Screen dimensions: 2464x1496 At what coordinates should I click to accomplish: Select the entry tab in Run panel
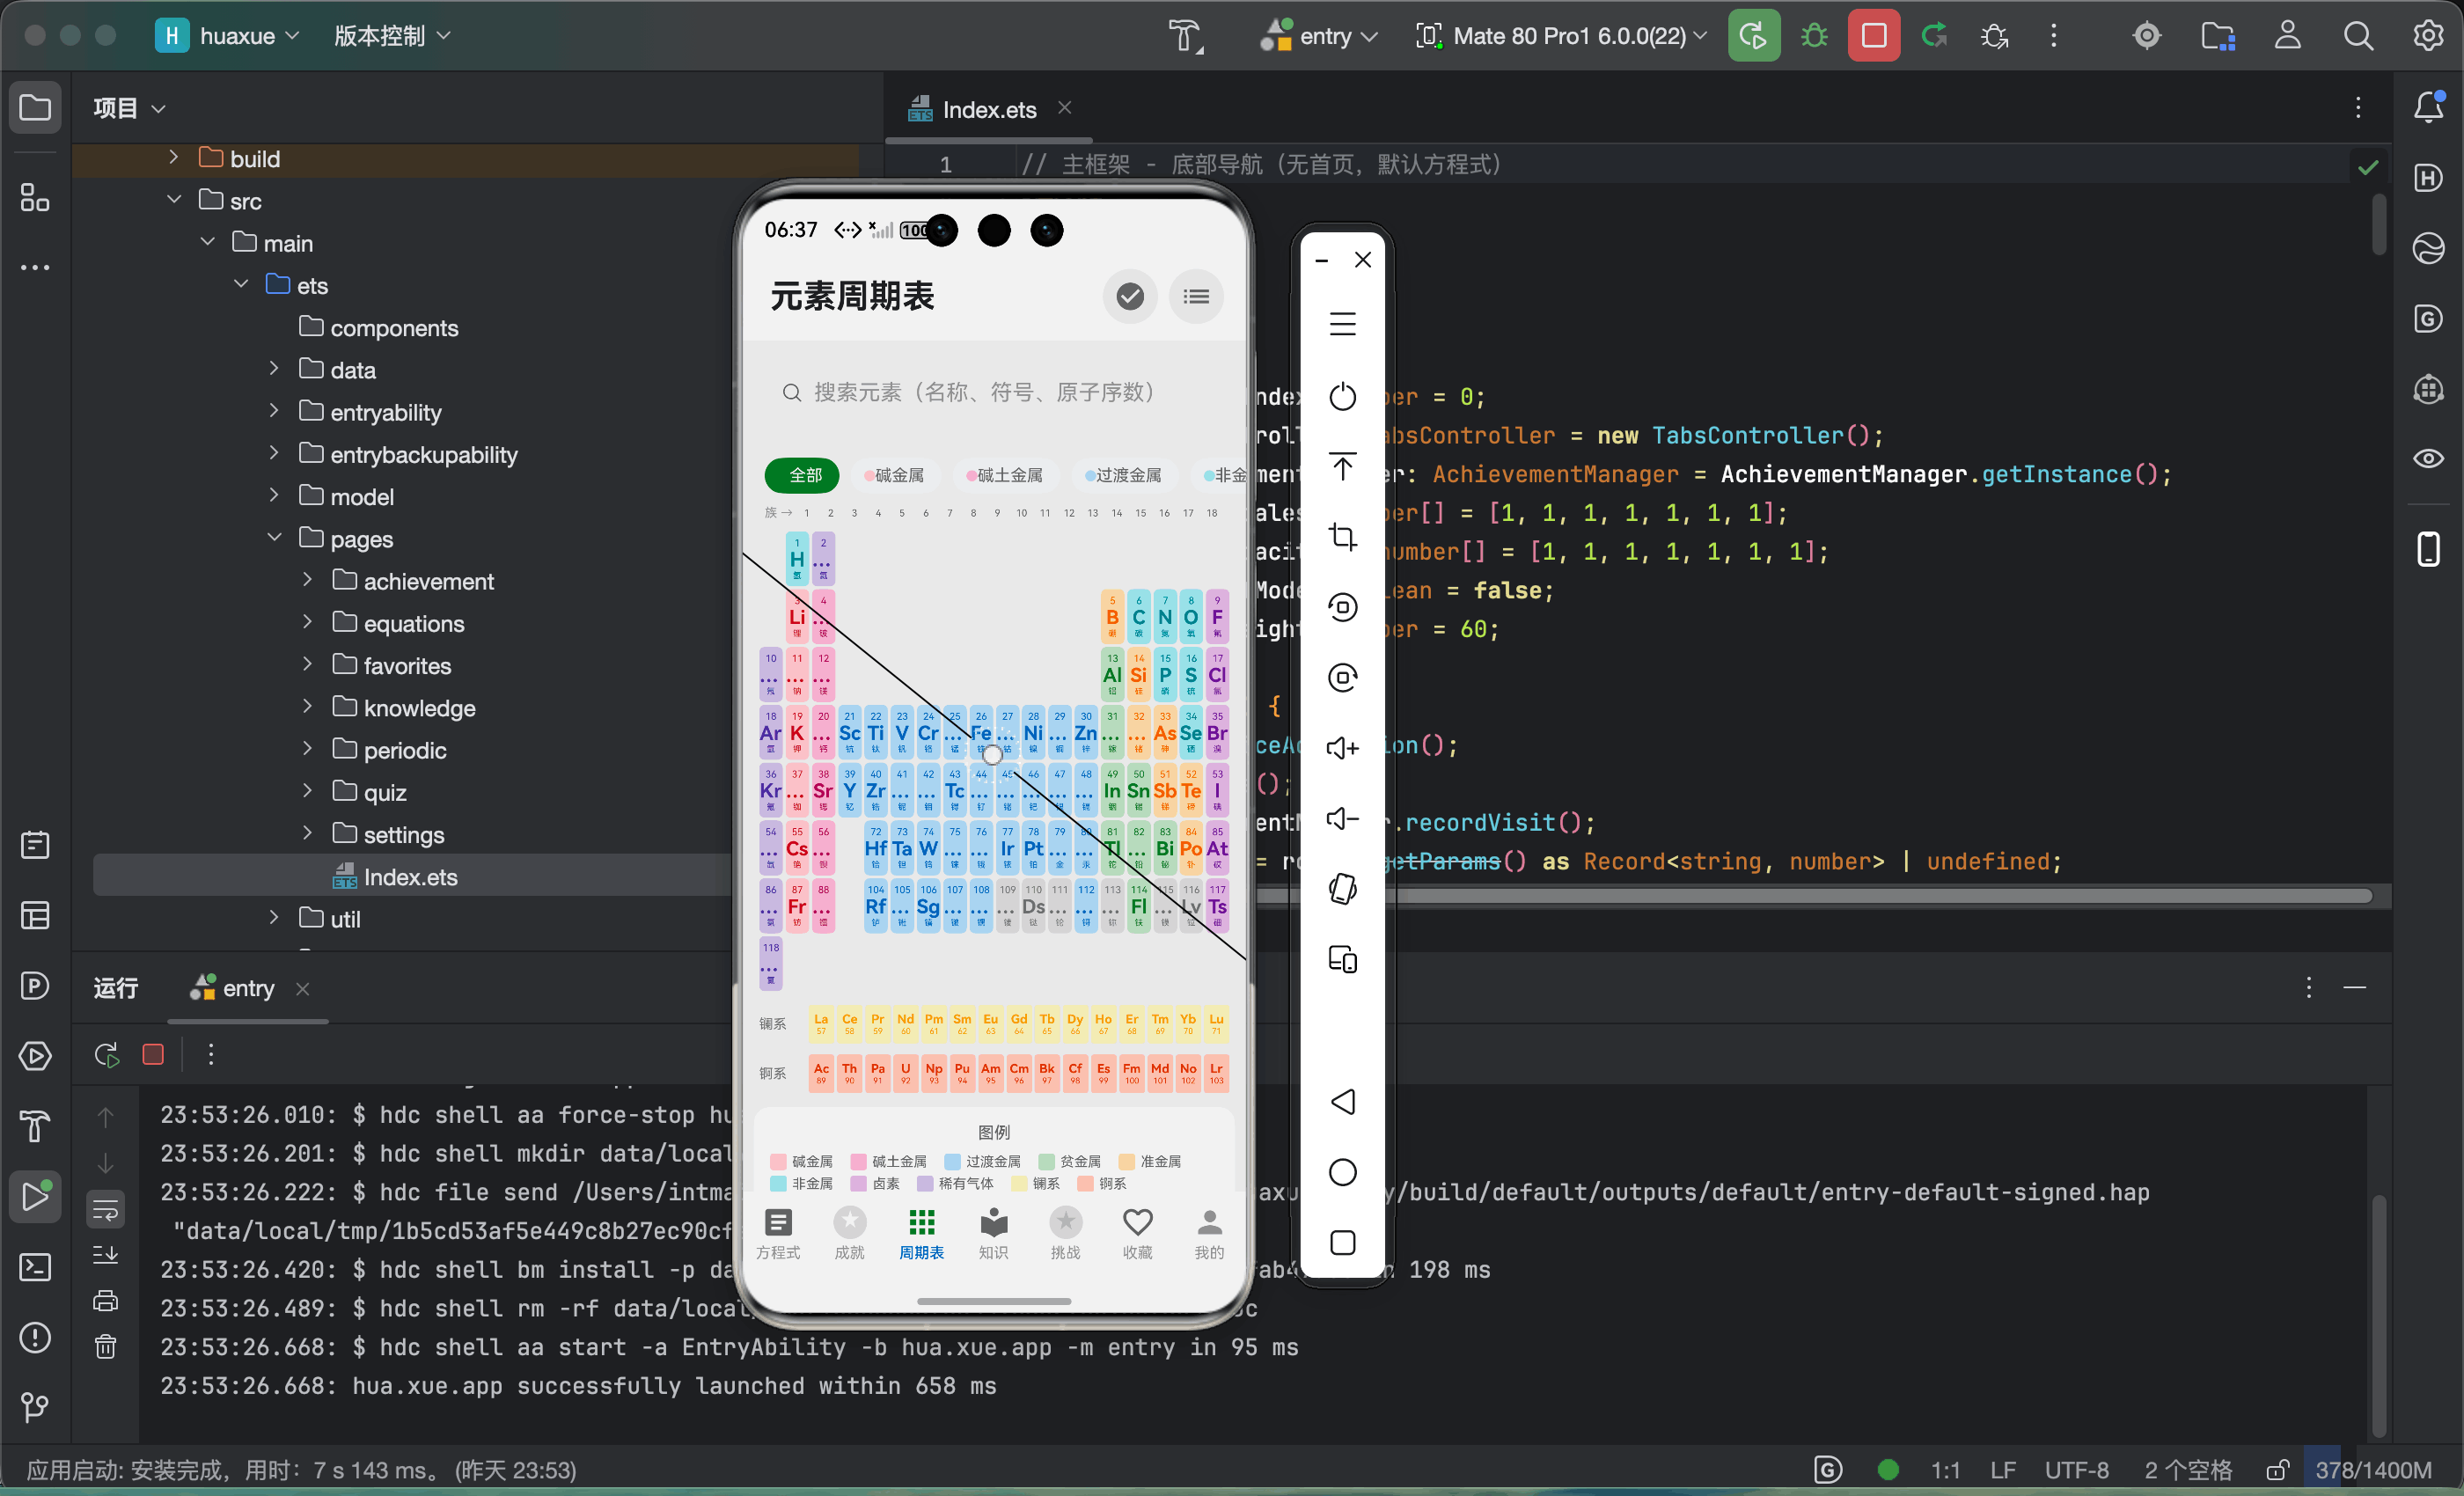tap(248, 988)
